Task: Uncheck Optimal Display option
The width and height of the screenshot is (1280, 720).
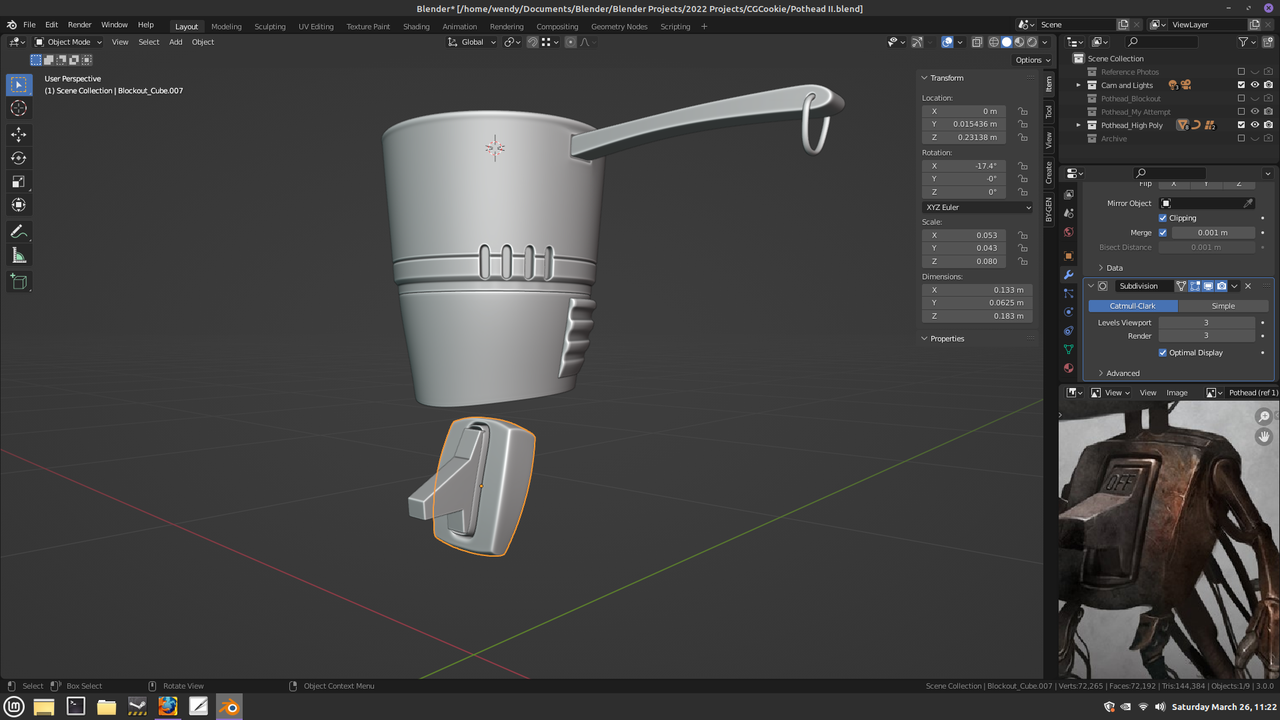Action: pyautogui.click(x=1163, y=353)
